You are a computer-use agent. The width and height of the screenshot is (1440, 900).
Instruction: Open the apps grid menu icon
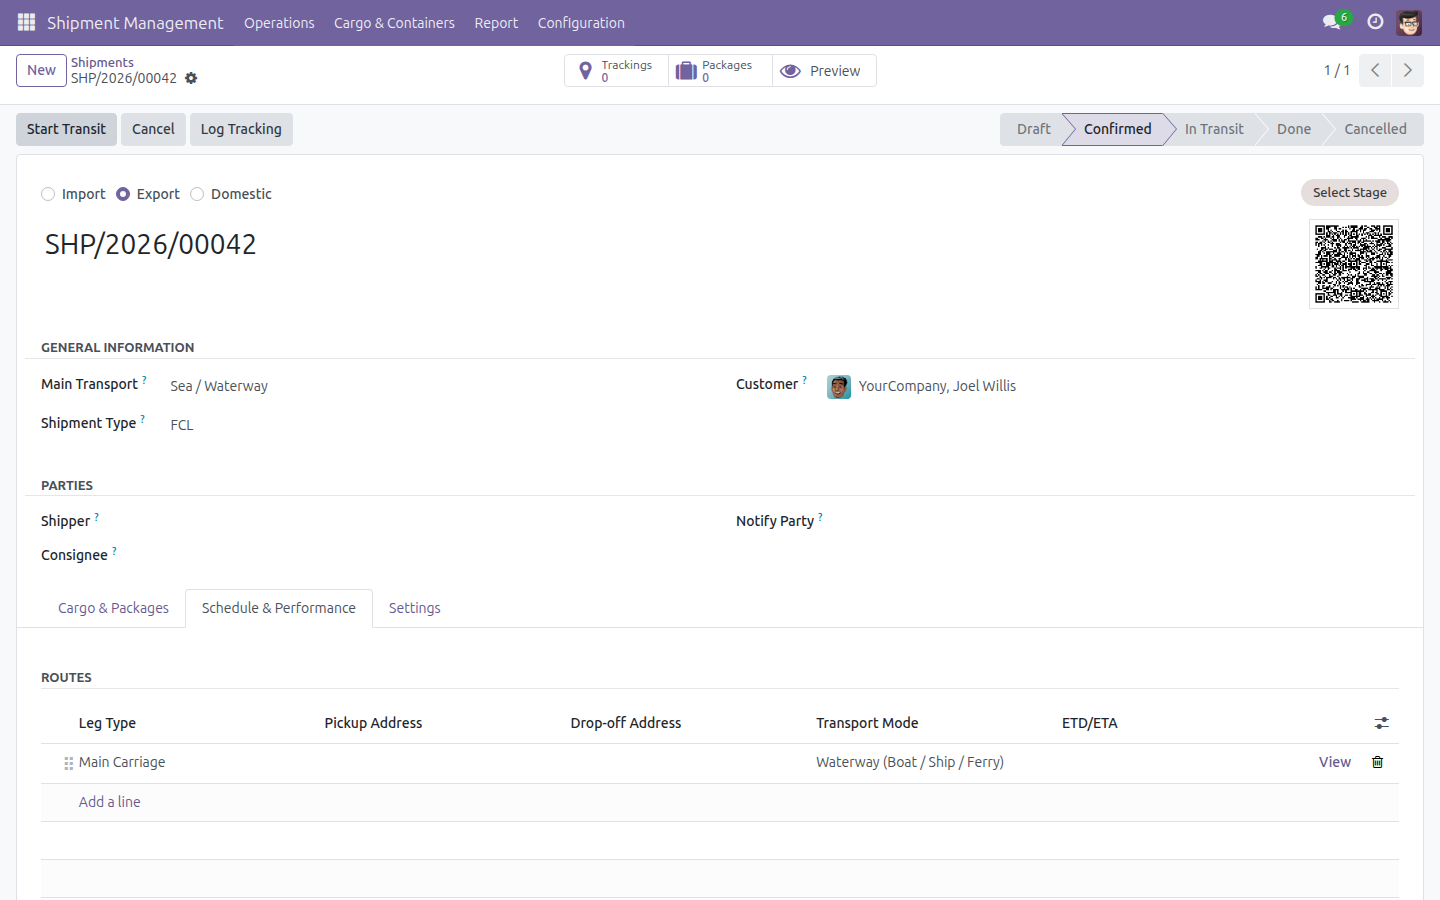point(27,22)
